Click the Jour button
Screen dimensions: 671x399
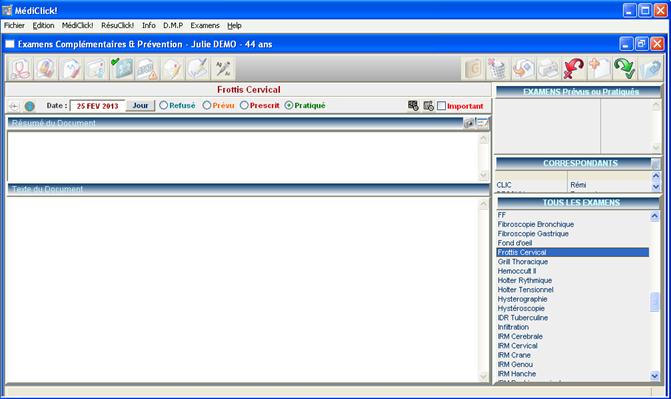tap(140, 105)
